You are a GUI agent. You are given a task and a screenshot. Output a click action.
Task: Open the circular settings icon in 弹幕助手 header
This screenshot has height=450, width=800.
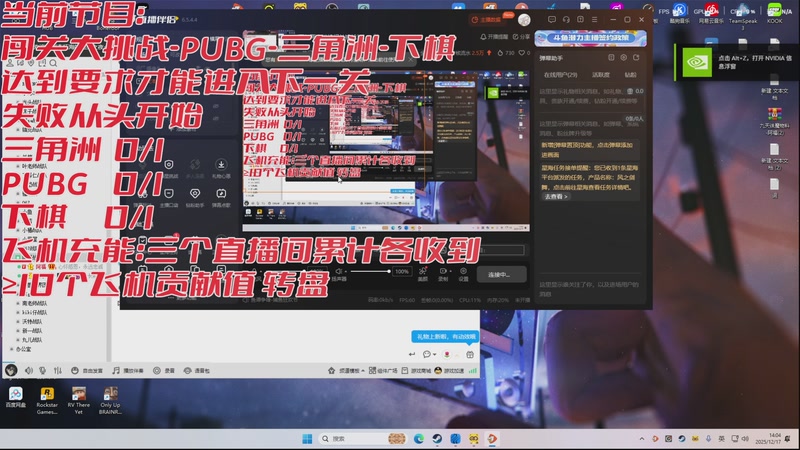coord(623,58)
